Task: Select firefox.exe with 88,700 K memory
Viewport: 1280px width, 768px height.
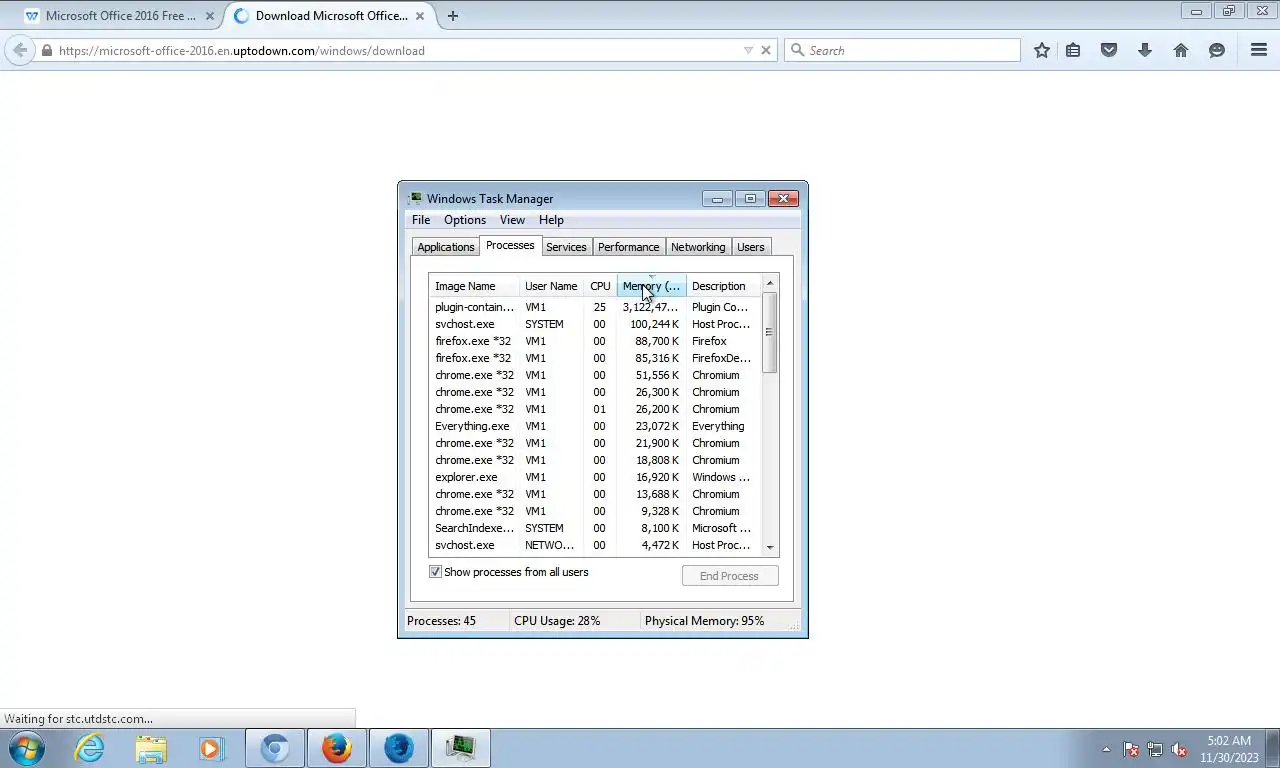Action: pyautogui.click(x=595, y=341)
